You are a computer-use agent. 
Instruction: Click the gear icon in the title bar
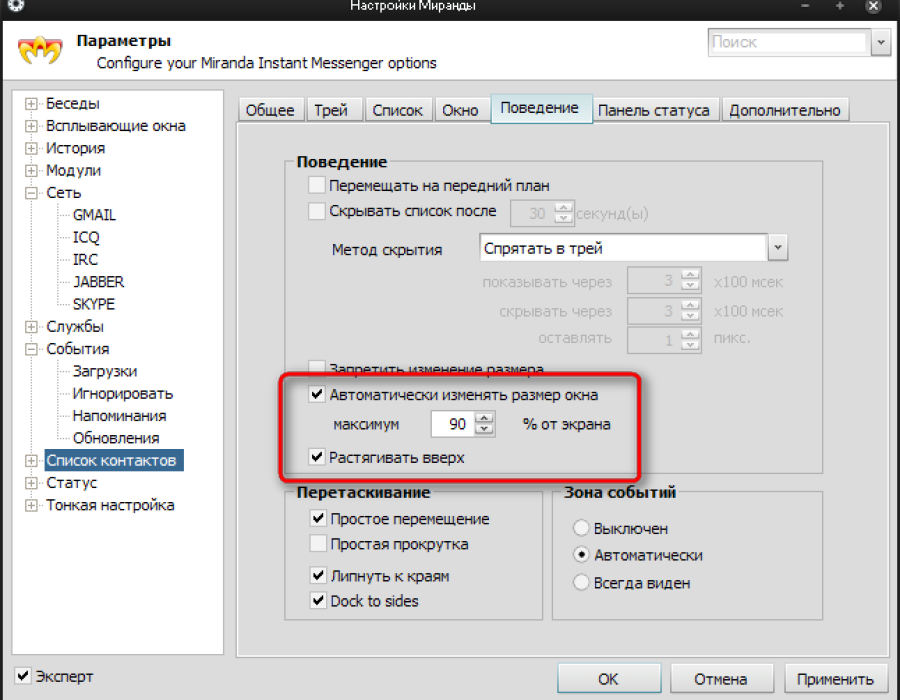pyautogui.click(x=16, y=6)
